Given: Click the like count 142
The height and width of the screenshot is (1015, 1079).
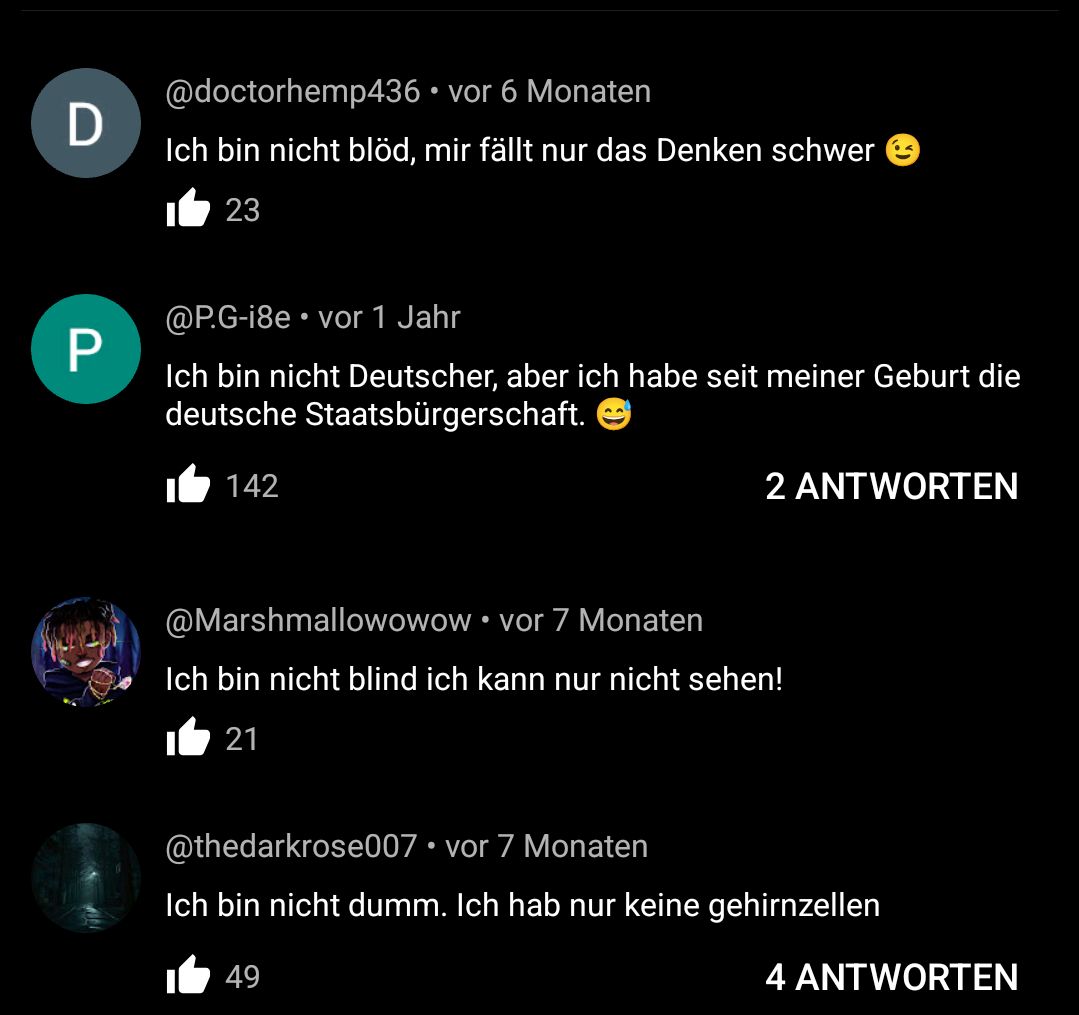Looking at the screenshot, I should [252, 487].
